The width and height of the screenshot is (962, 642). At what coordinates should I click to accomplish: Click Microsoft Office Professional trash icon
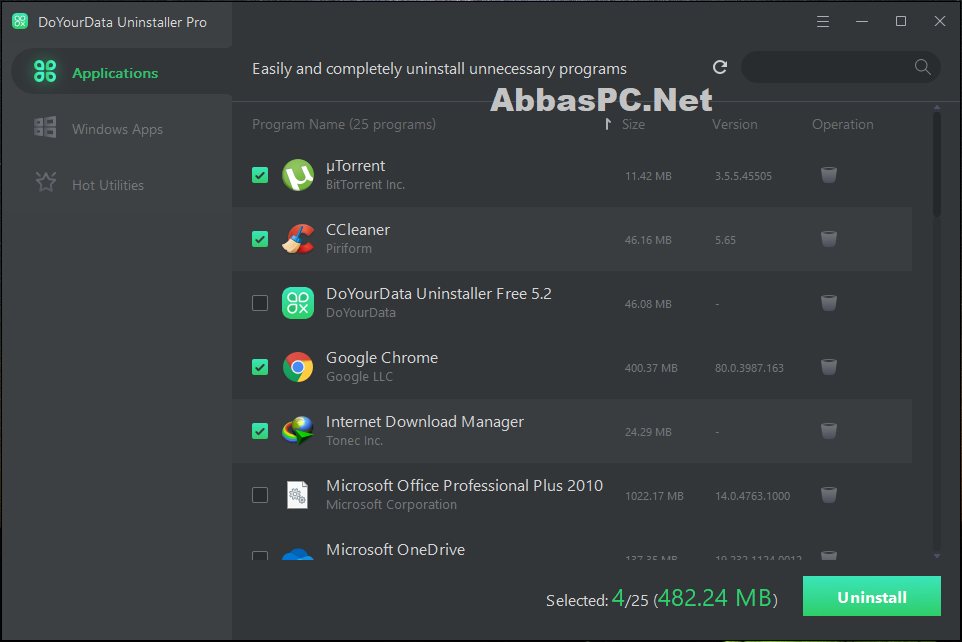(829, 495)
